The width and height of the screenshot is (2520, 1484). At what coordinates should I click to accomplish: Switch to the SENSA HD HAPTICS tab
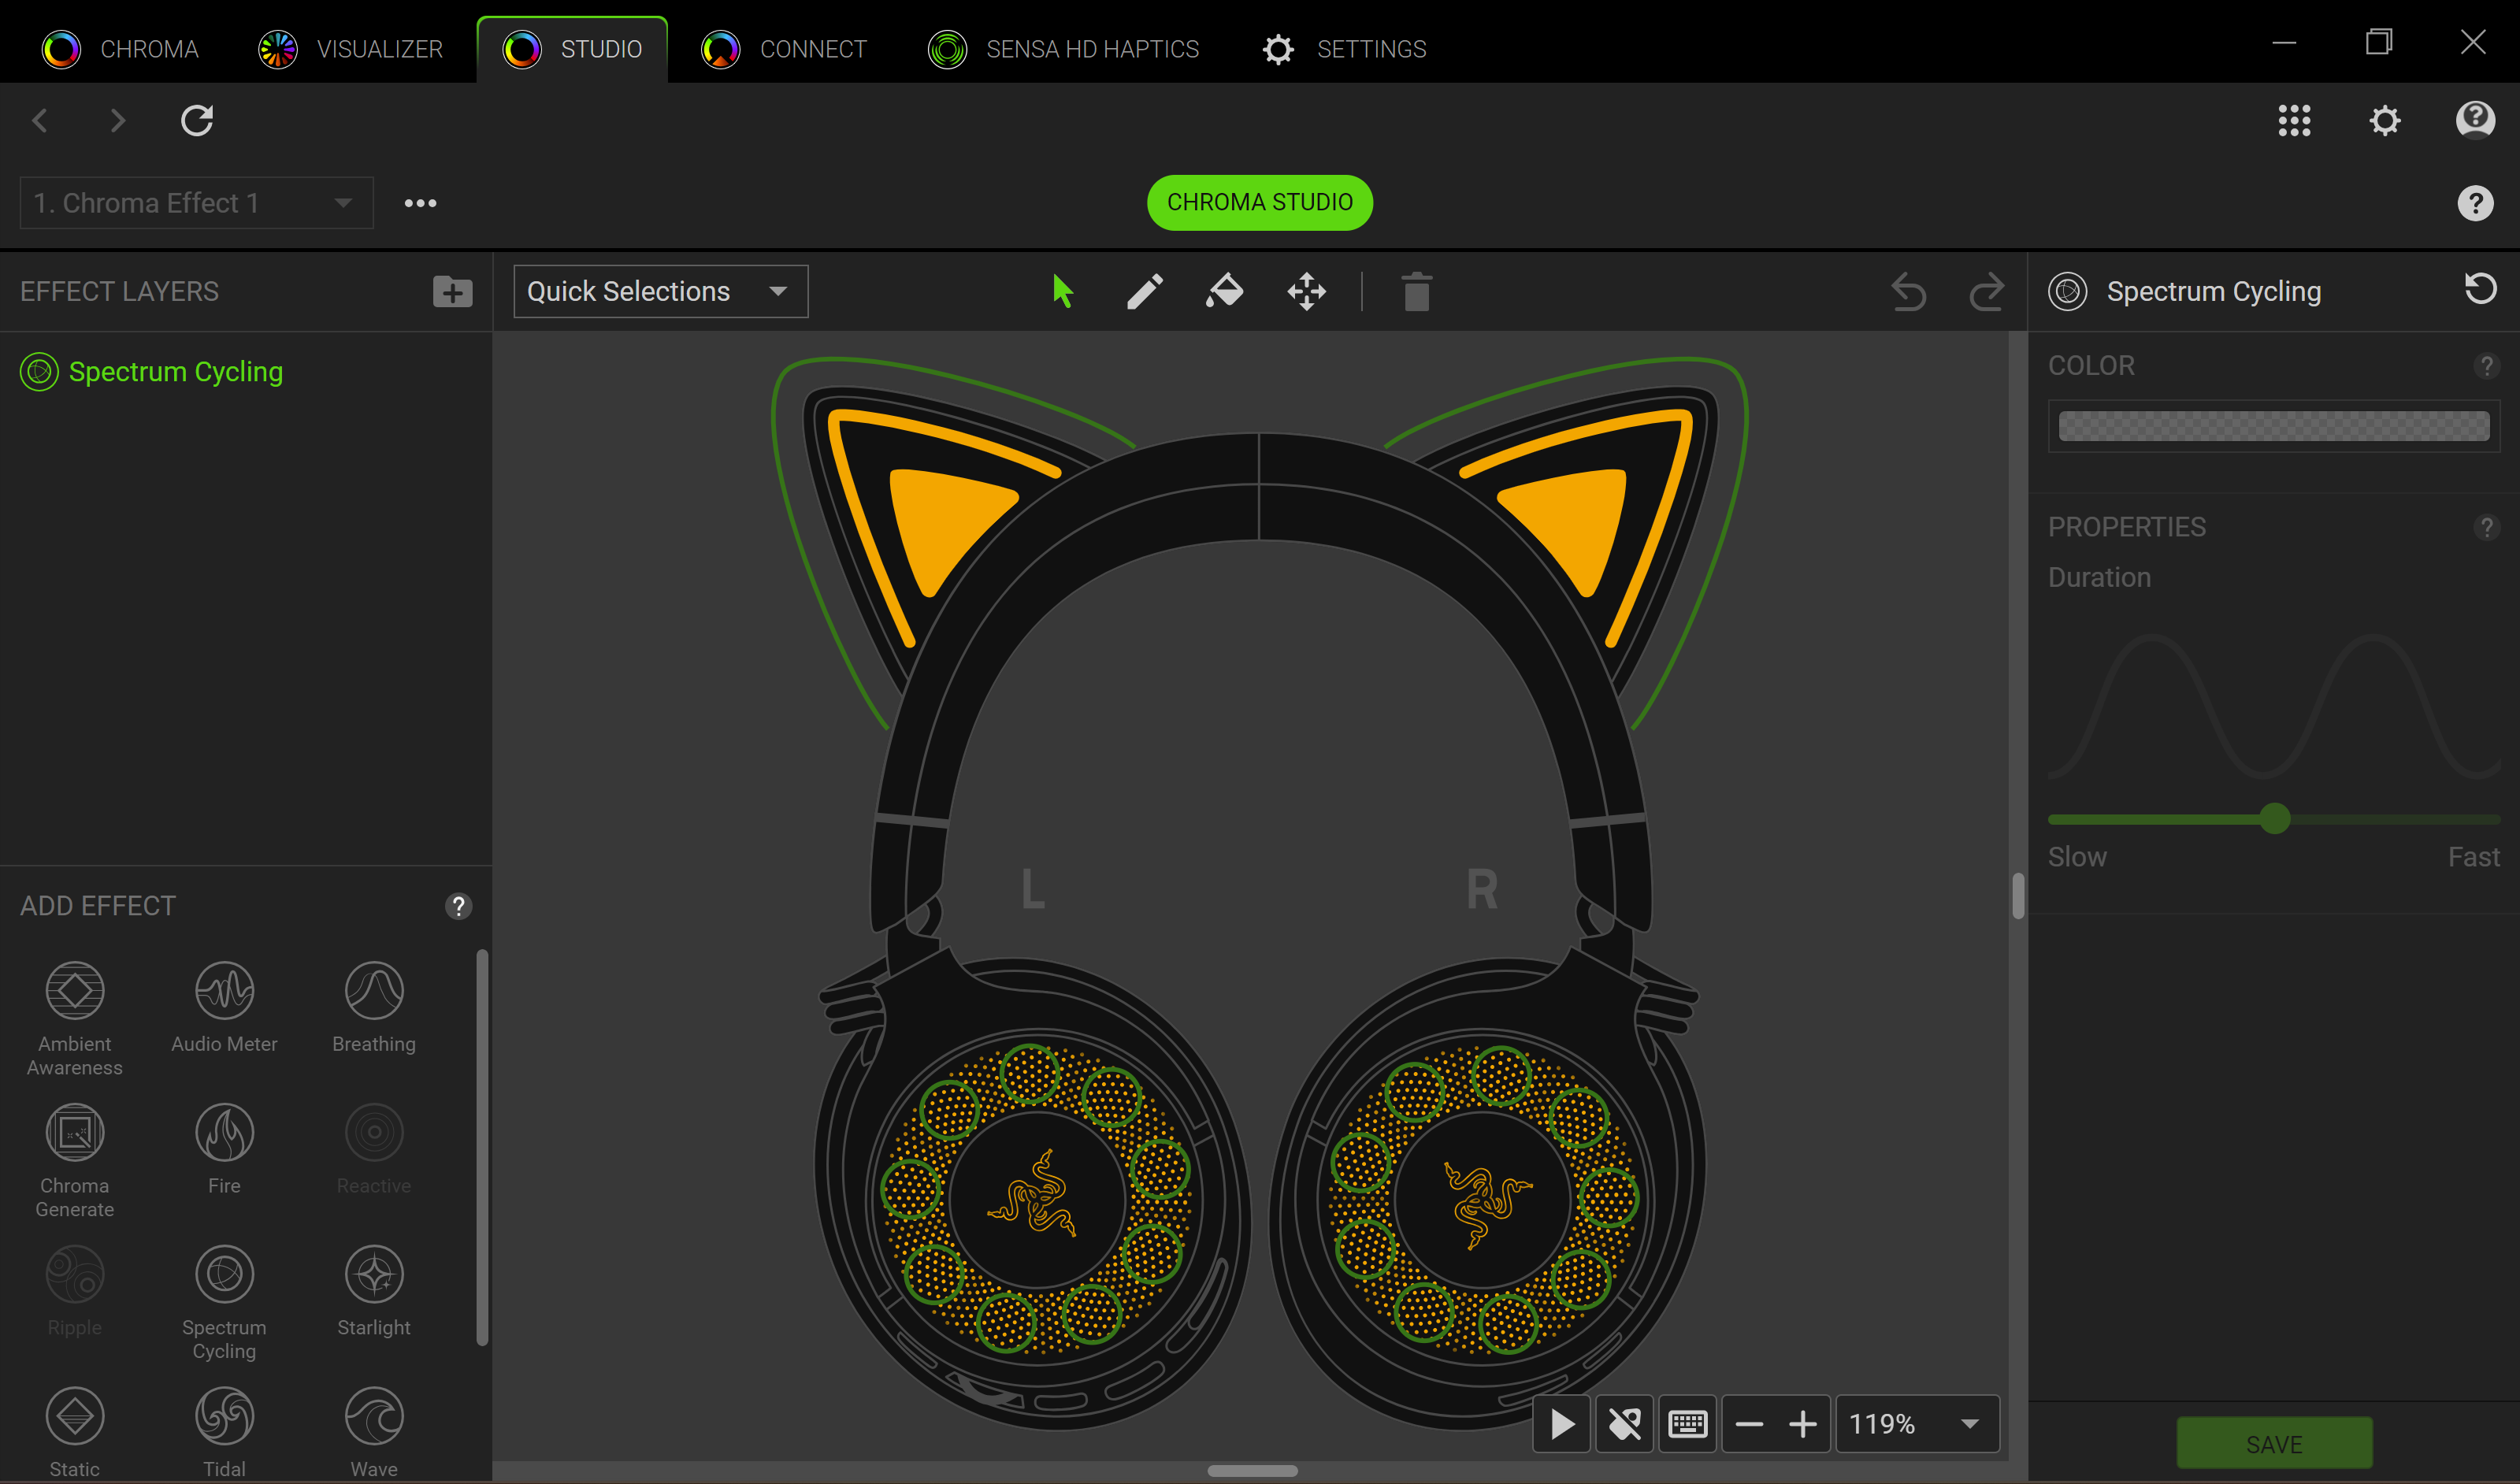(x=1063, y=49)
